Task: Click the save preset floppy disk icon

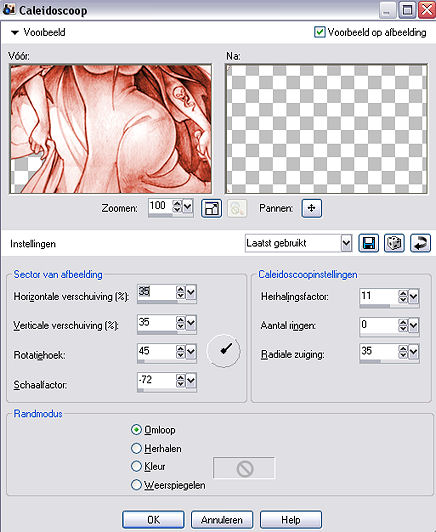Action: tap(368, 243)
